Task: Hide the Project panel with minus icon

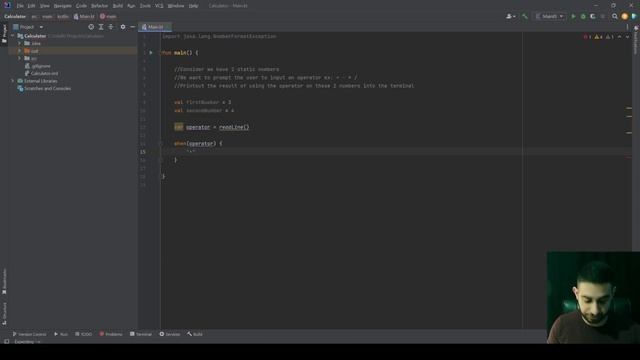Action: 133,27
